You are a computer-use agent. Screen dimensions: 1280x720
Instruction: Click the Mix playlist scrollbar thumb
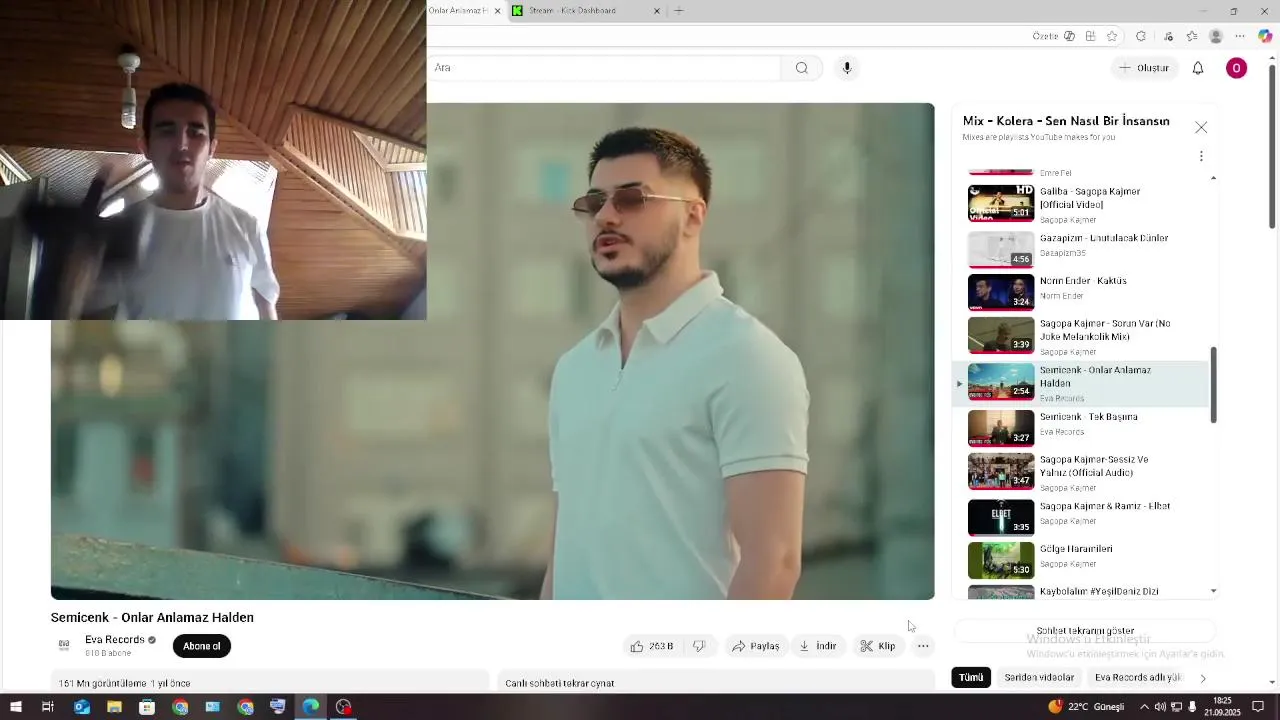[1214, 385]
